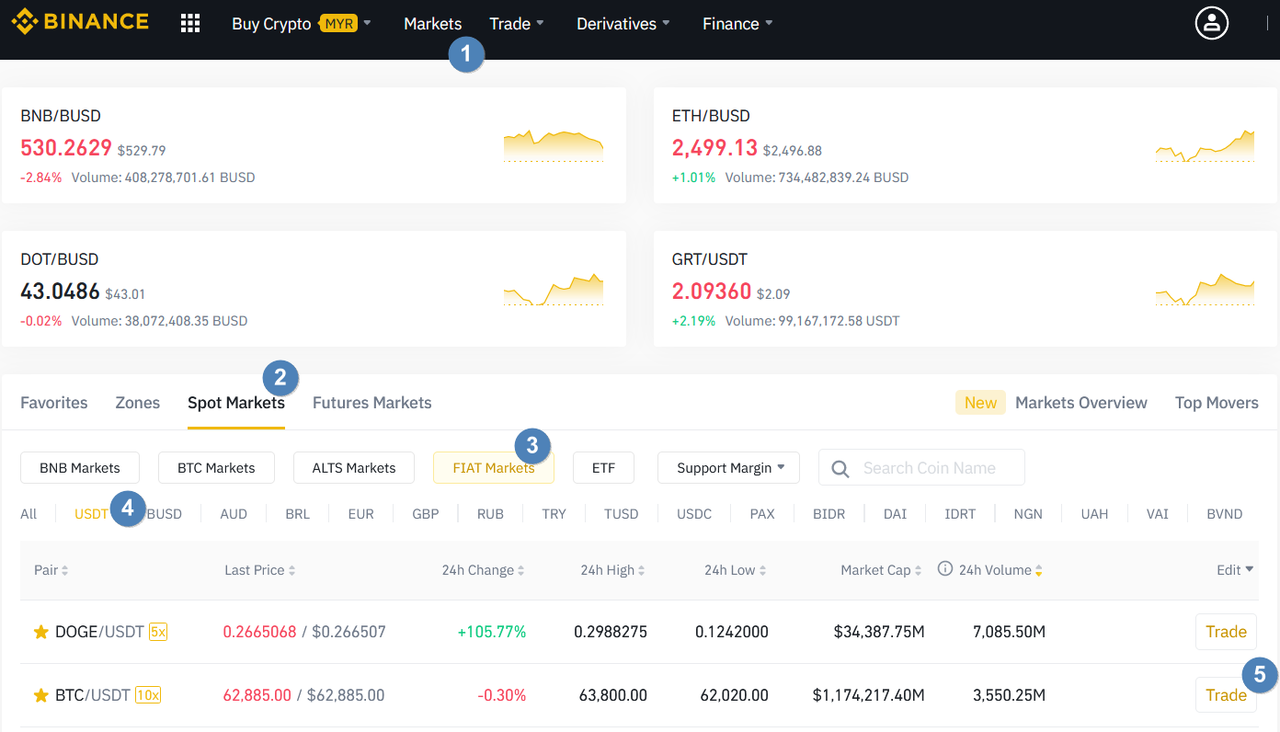Viewport: 1280px width, 732px height.
Task: Select the UAH quote currency filter
Action: [1095, 514]
